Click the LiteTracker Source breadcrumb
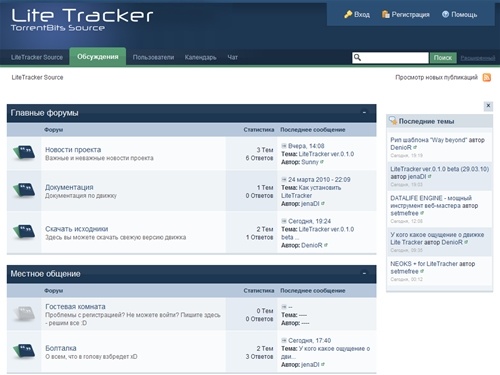The height and width of the screenshot is (375, 500). (37, 77)
